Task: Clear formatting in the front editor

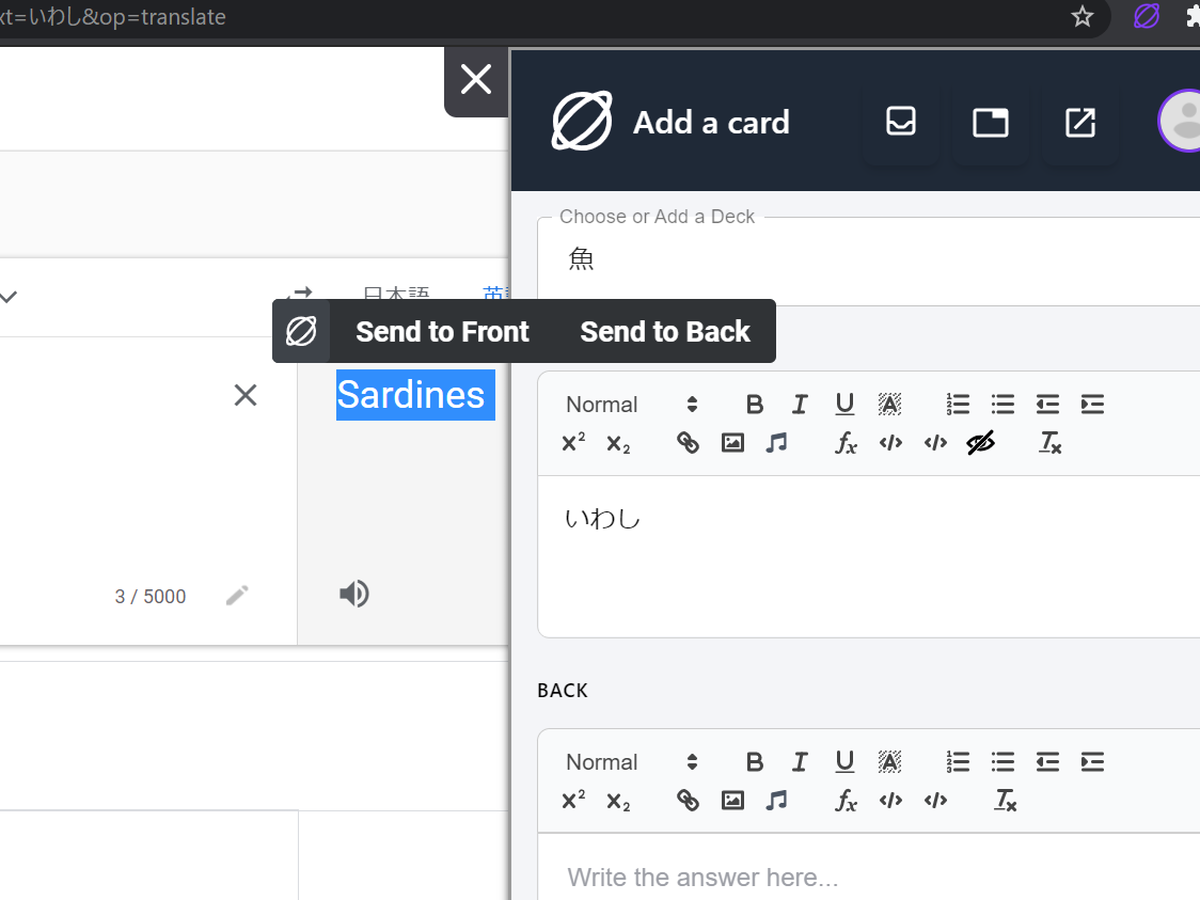Action: (1049, 443)
